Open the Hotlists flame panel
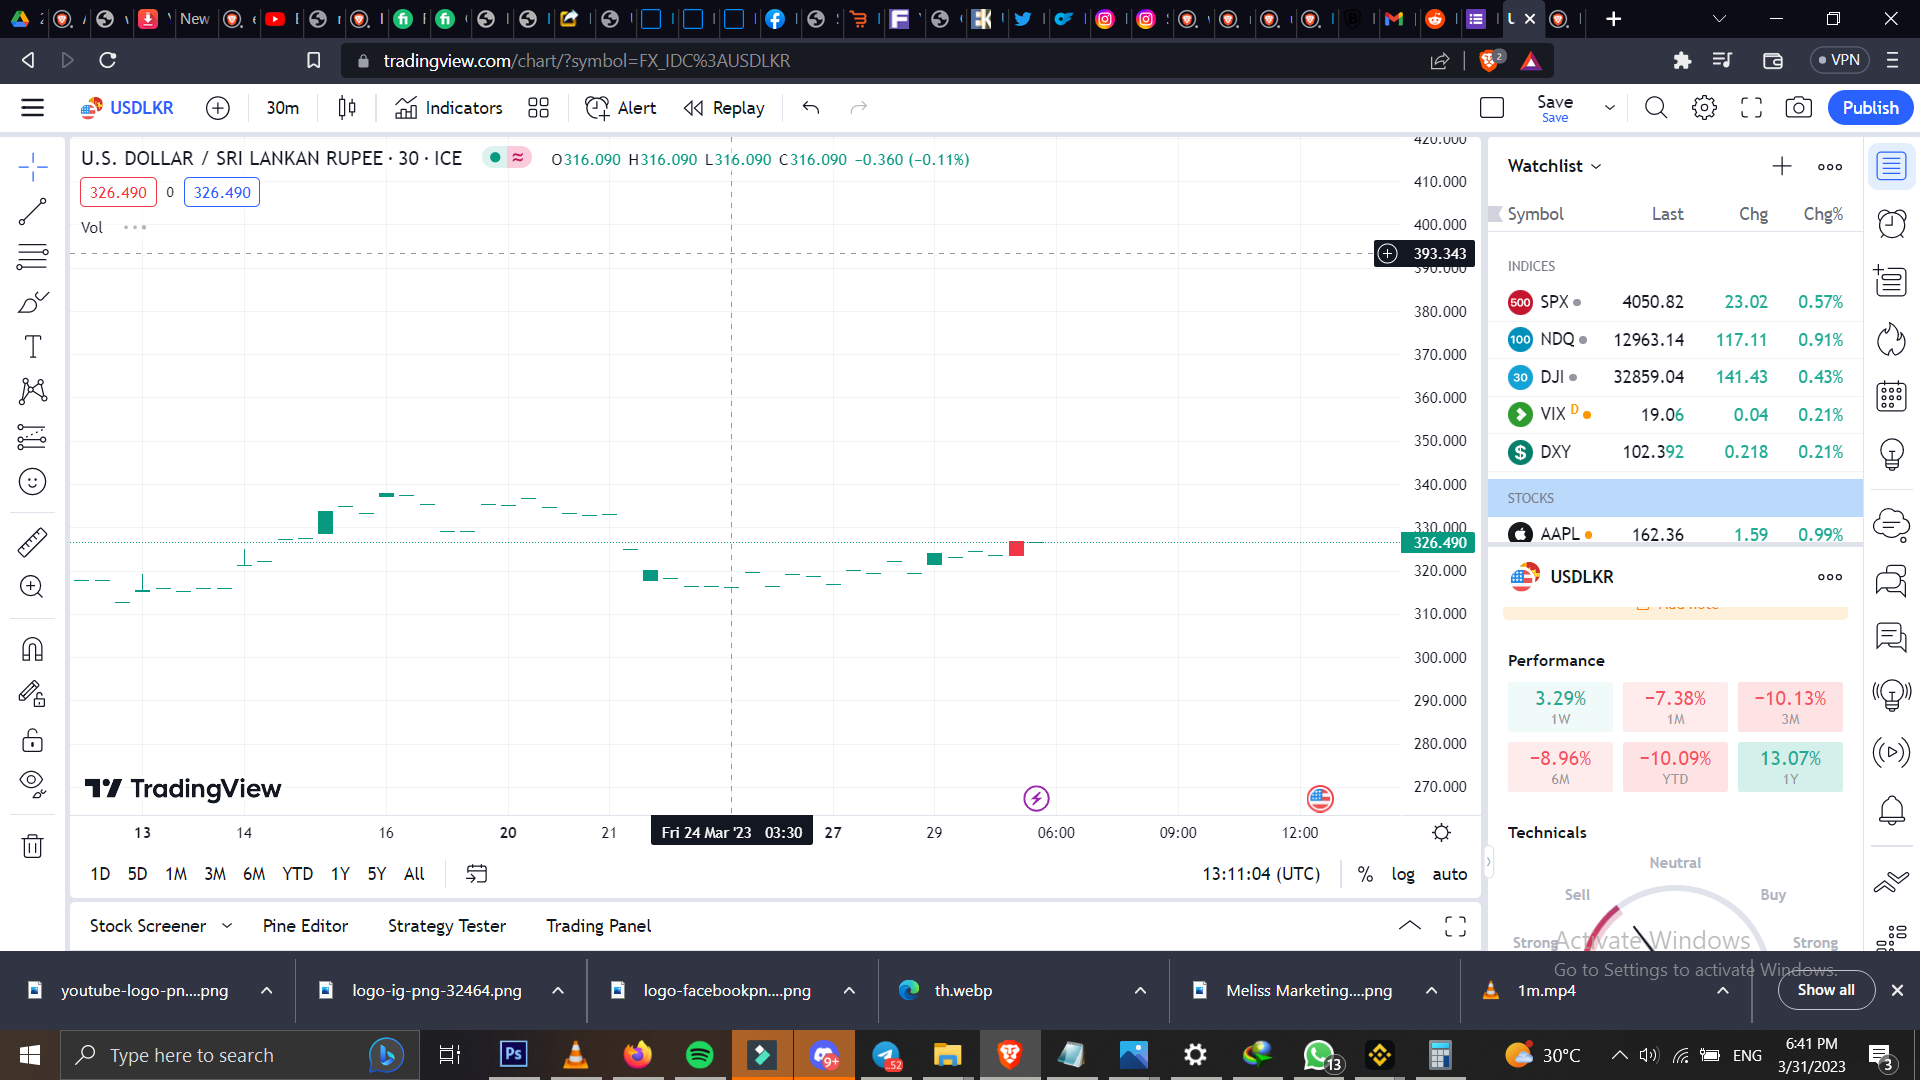 click(x=1891, y=340)
